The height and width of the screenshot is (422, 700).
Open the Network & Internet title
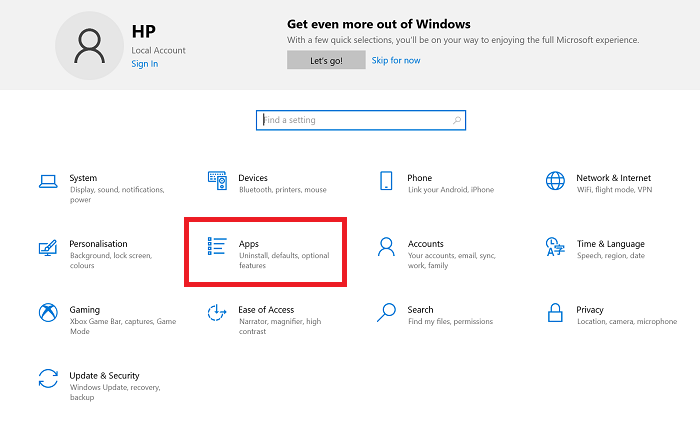coord(613,178)
